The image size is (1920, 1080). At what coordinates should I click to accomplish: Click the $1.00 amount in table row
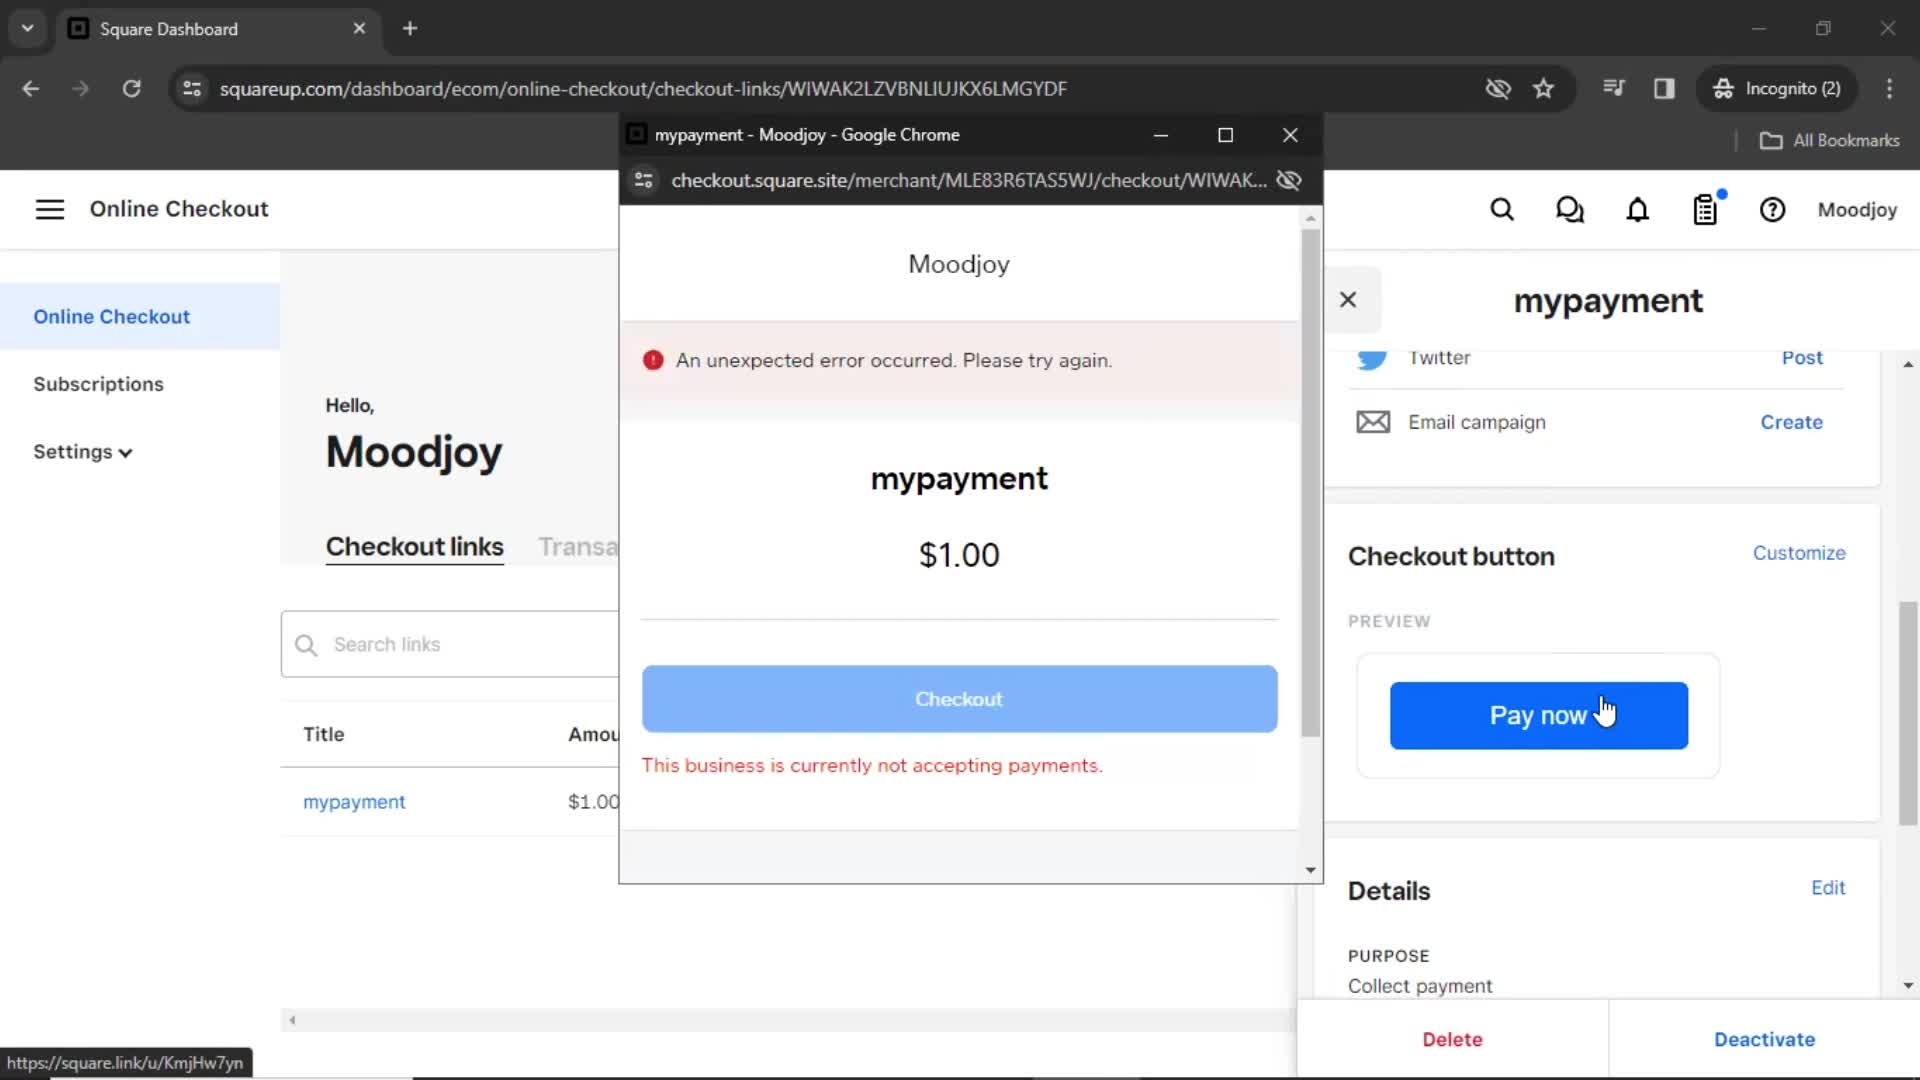point(593,802)
